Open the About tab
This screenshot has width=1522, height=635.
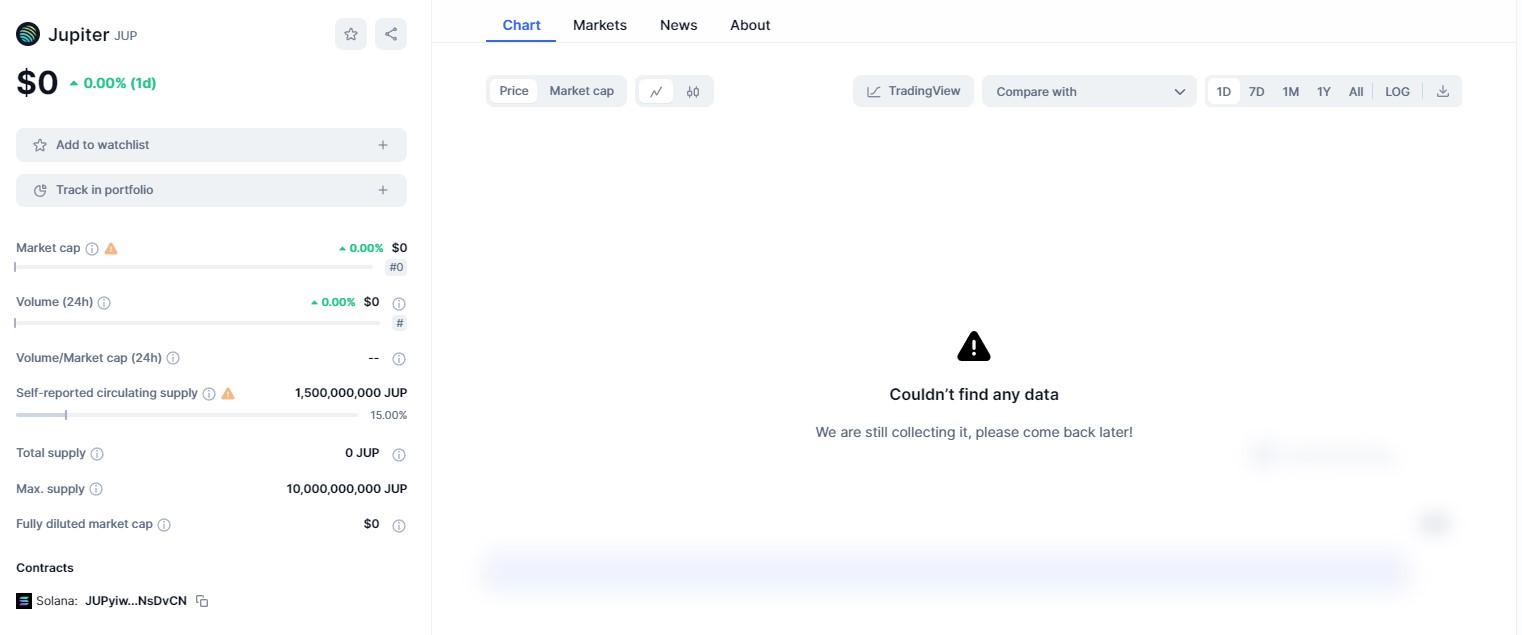click(x=750, y=25)
